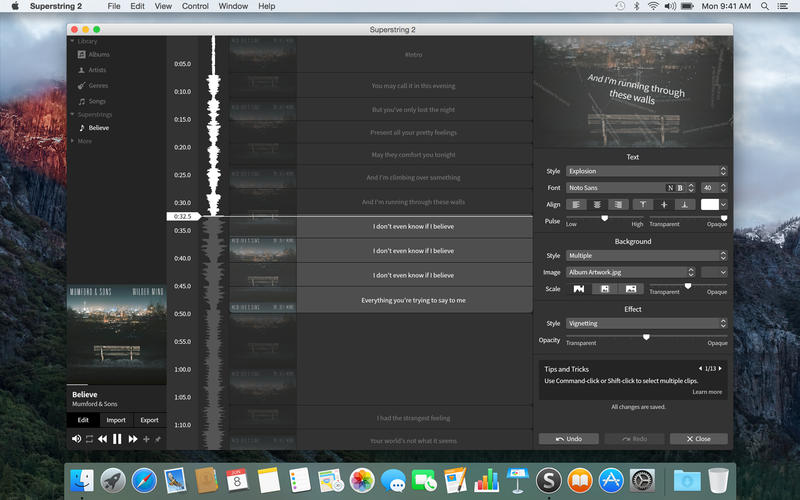Show previous tip in Tips and Tricks
800x500 pixels.
tap(700, 368)
